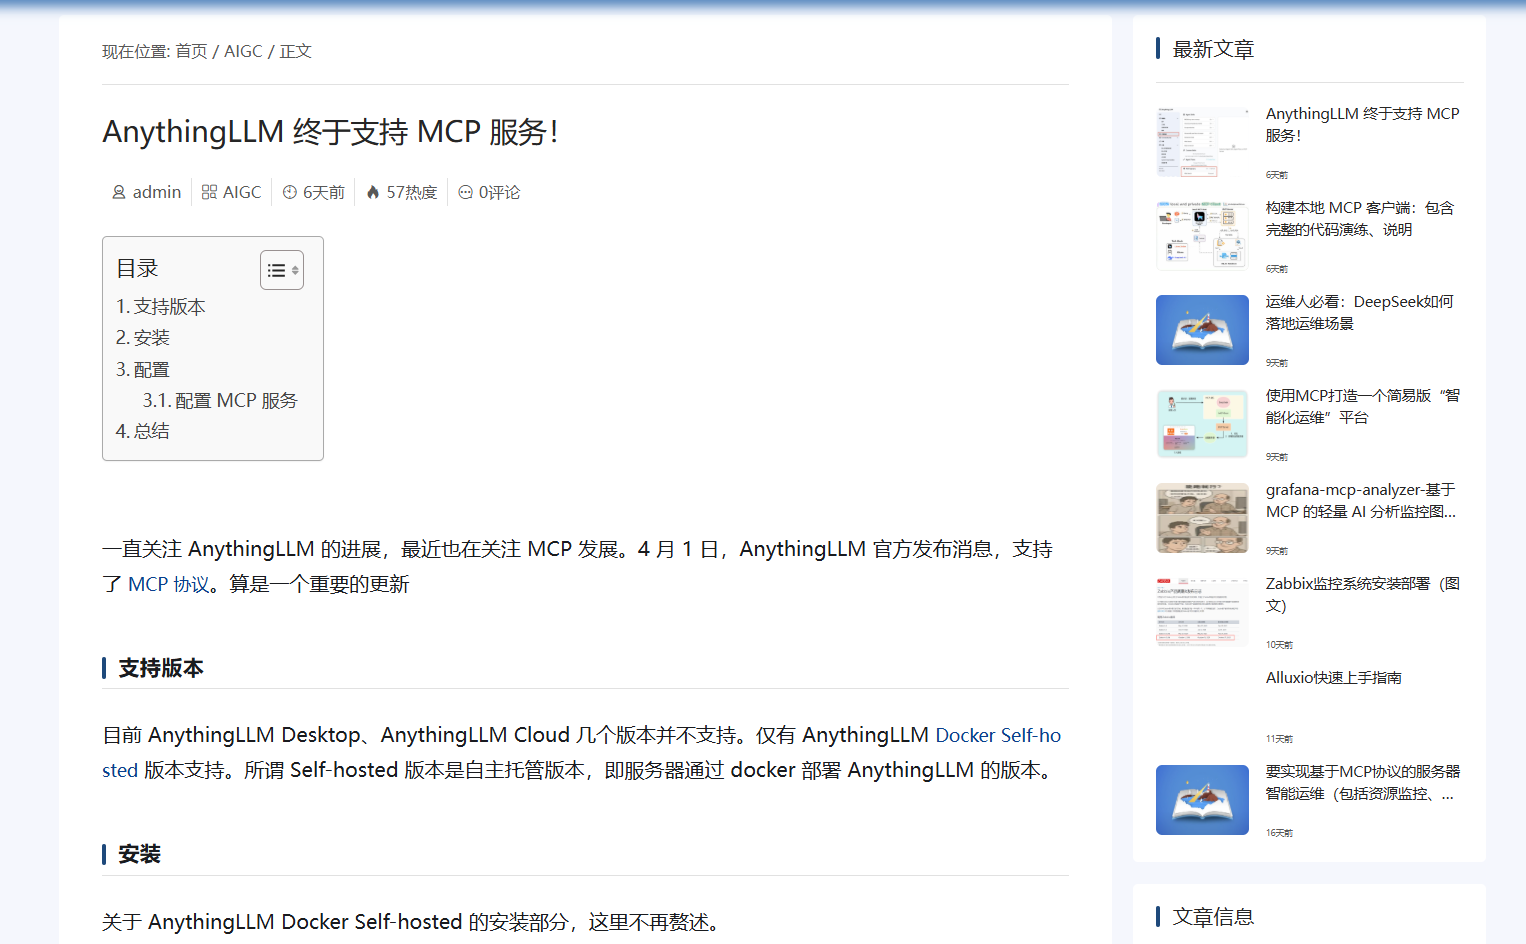
Task: Open sidebar article Zabbix监控系统安装部署
Action: [x=1362, y=595]
